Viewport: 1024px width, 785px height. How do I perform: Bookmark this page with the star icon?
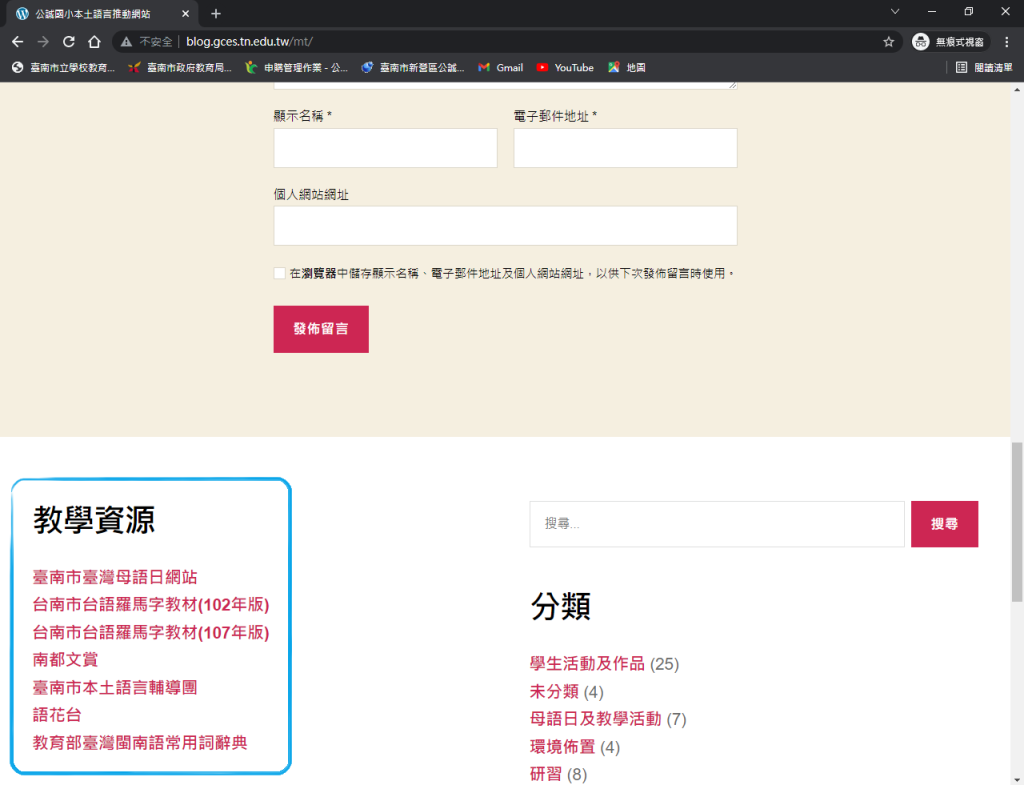pyautogui.click(x=888, y=42)
